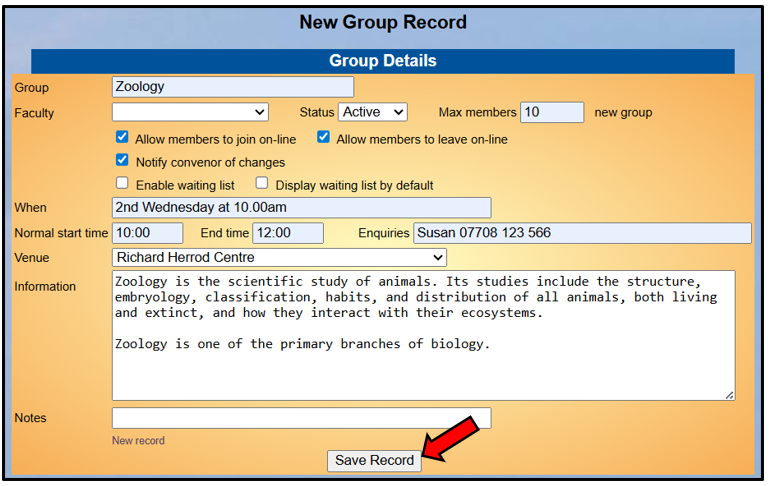Toggle Allow members to leave on-line checkbox
The height and width of the screenshot is (486, 770).
pyautogui.click(x=323, y=137)
